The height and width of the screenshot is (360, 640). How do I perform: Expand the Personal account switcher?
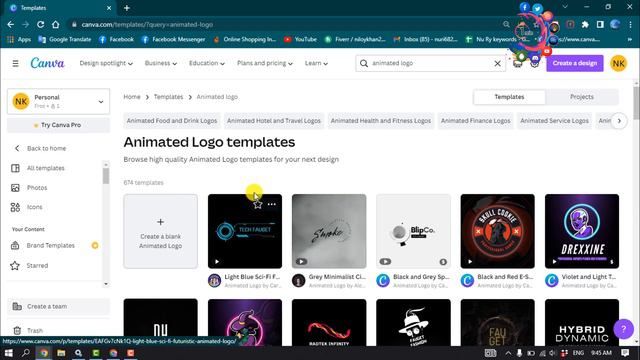coord(58,101)
